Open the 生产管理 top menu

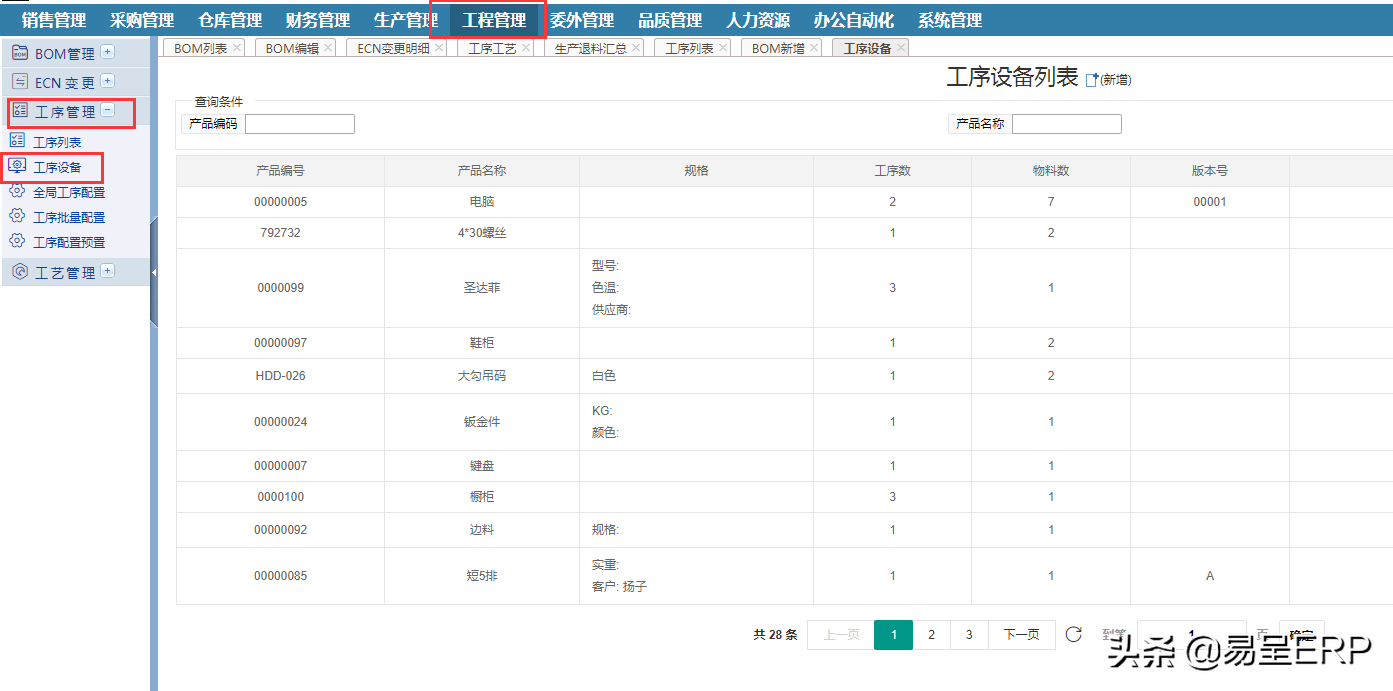point(405,20)
